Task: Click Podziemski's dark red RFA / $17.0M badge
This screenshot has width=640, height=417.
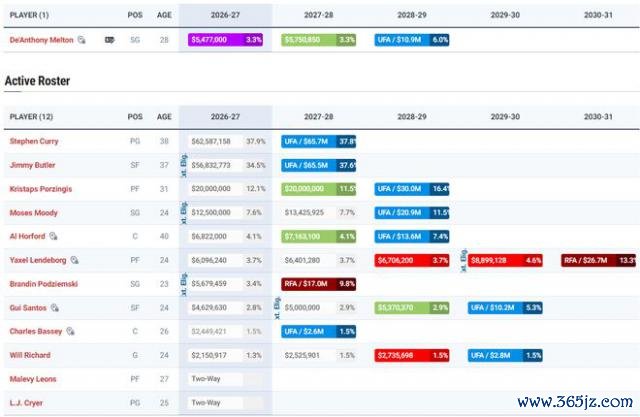Action: pyautogui.click(x=318, y=284)
